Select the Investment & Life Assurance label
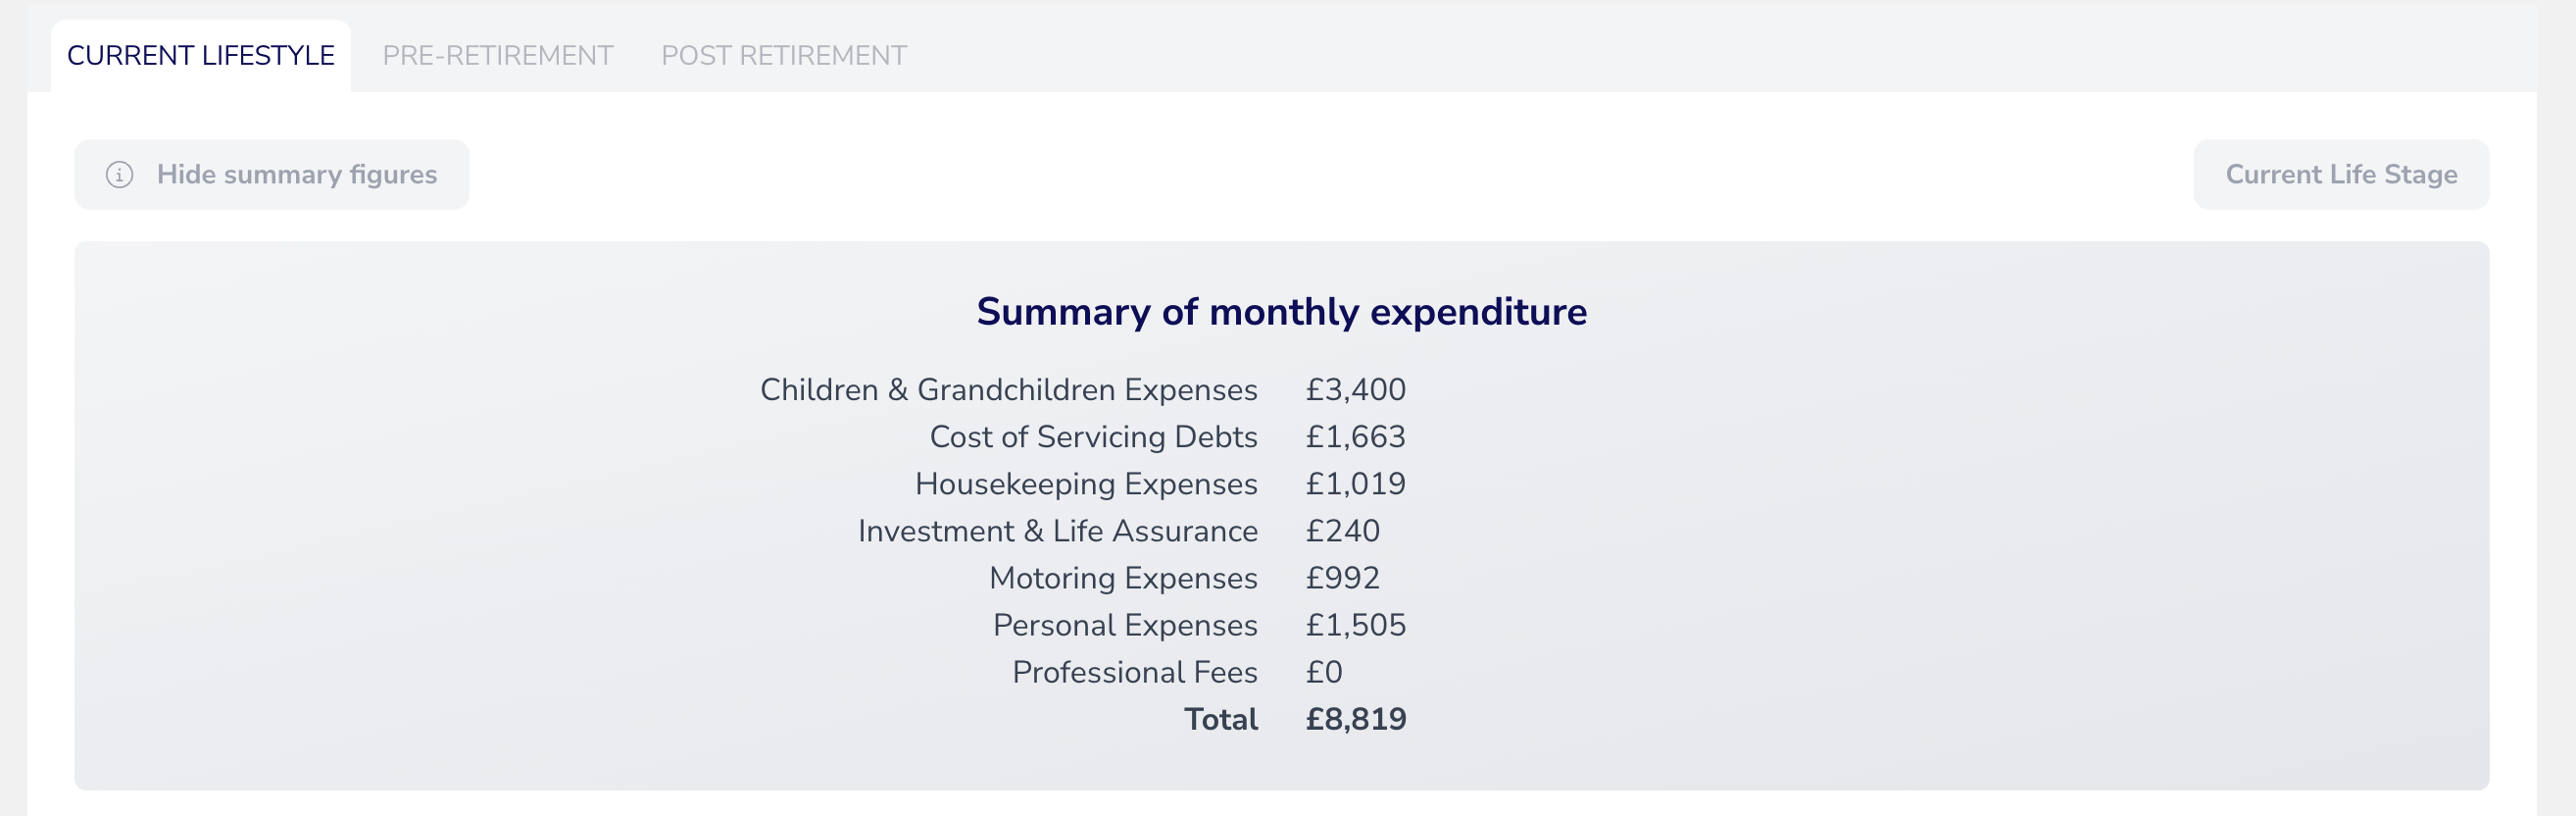Image resolution: width=2576 pixels, height=816 pixels. (1057, 531)
